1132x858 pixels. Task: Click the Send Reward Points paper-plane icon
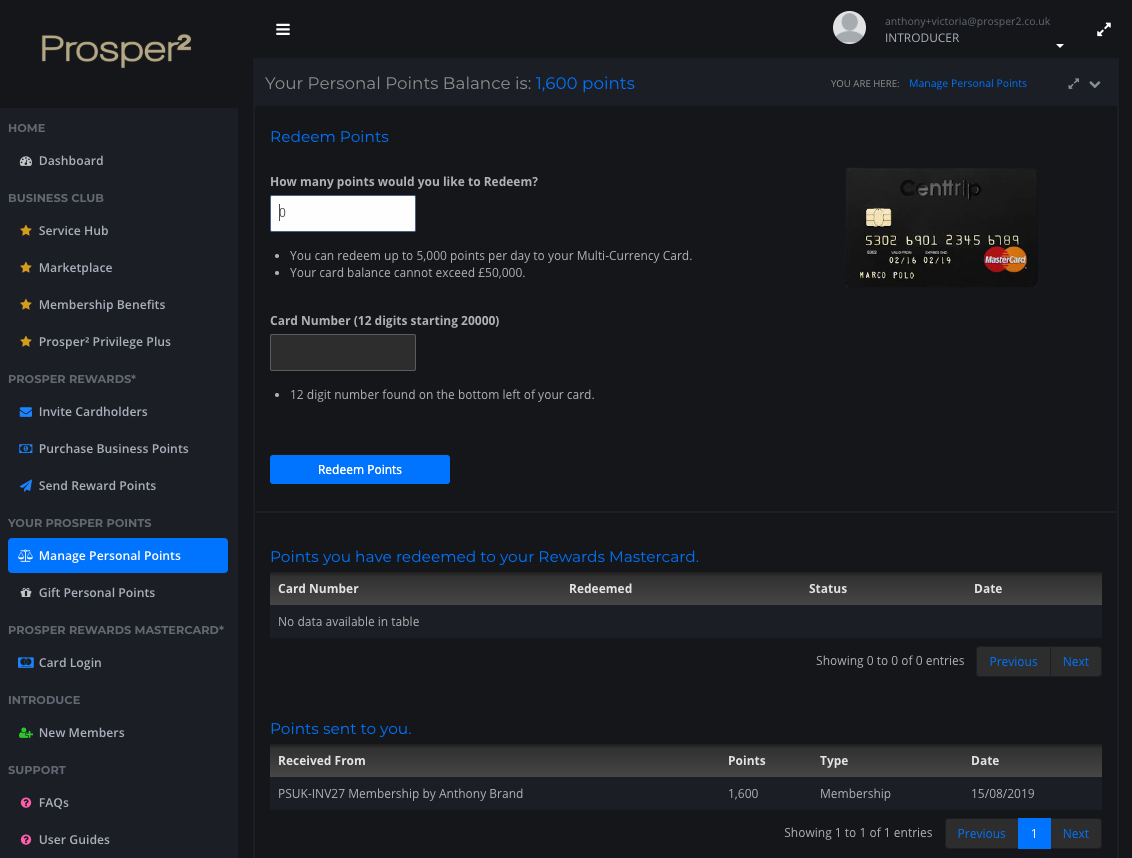click(x=26, y=485)
